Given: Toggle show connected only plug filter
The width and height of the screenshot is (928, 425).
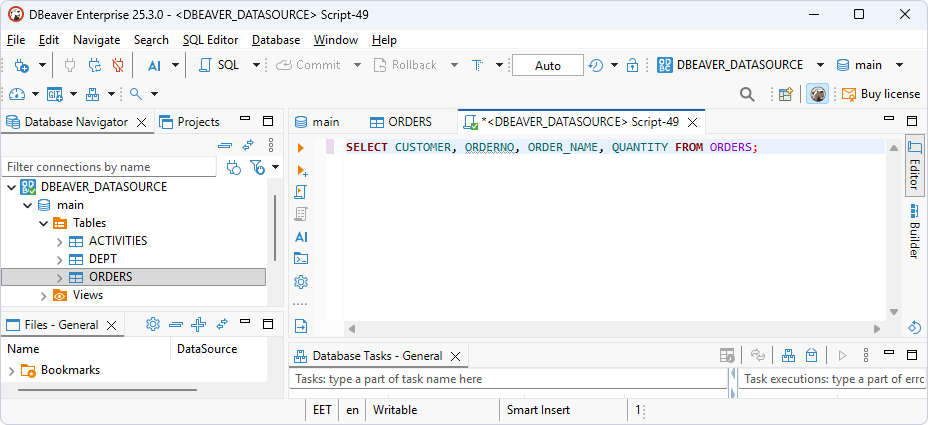Looking at the screenshot, I should [234, 168].
